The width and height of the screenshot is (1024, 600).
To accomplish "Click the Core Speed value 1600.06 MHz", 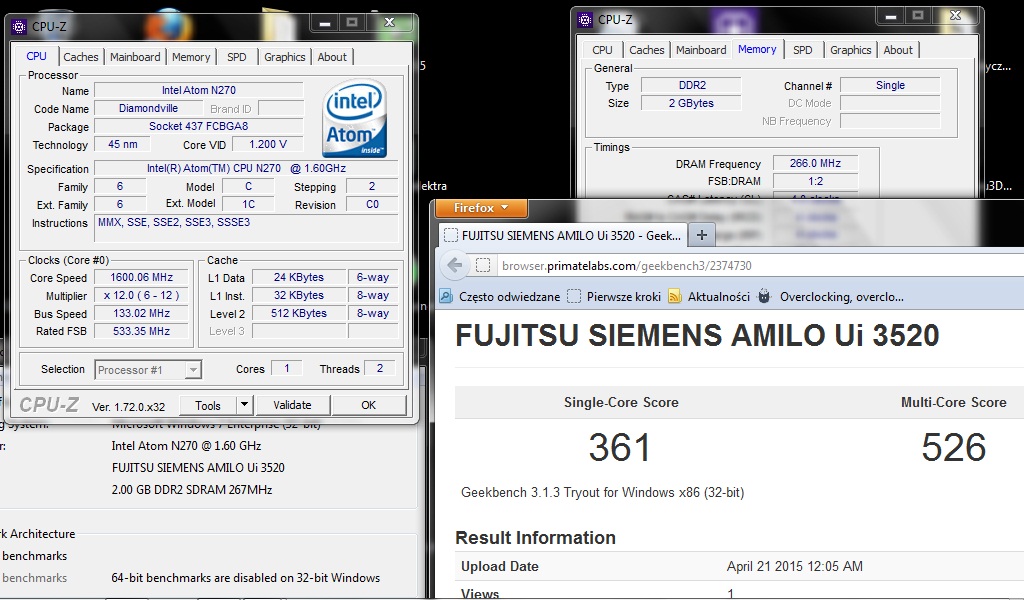I will click(x=142, y=277).
